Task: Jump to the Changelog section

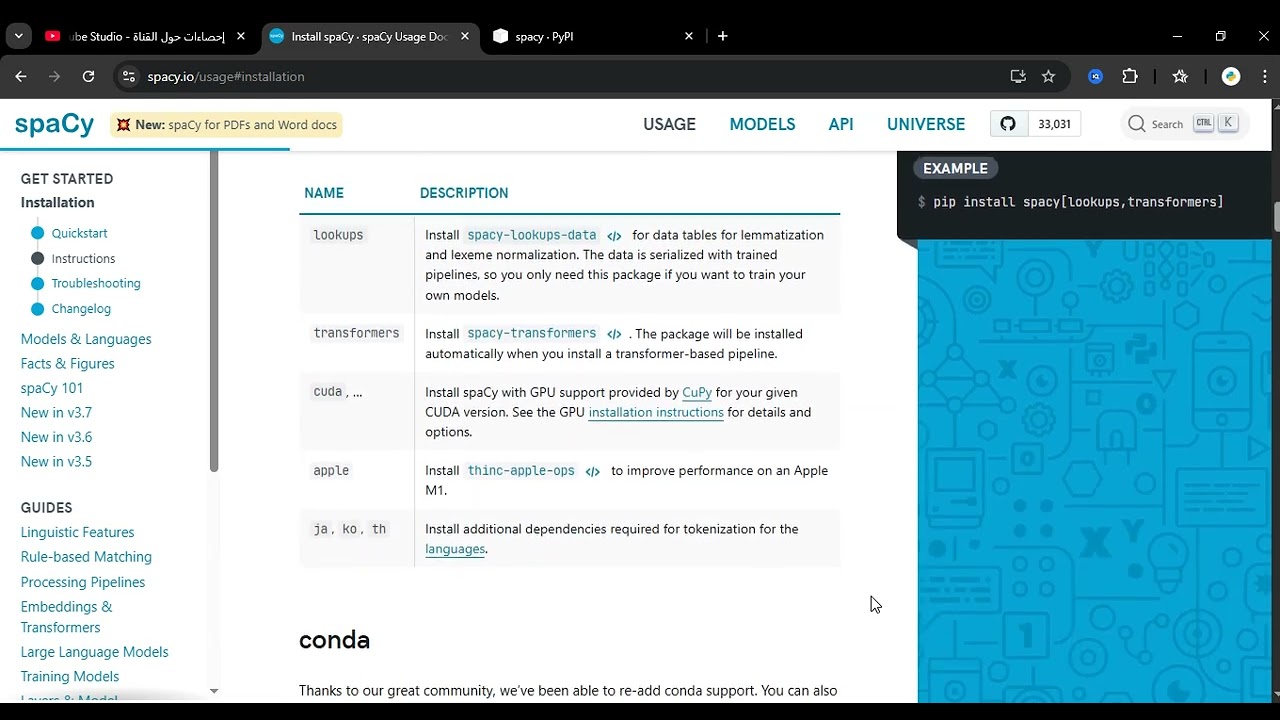Action: [81, 309]
